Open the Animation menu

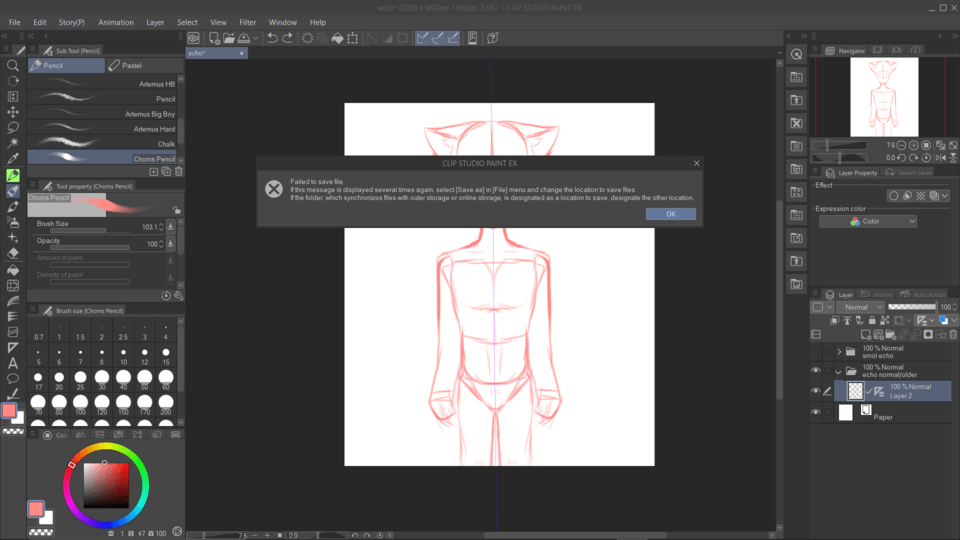[x=116, y=22]
